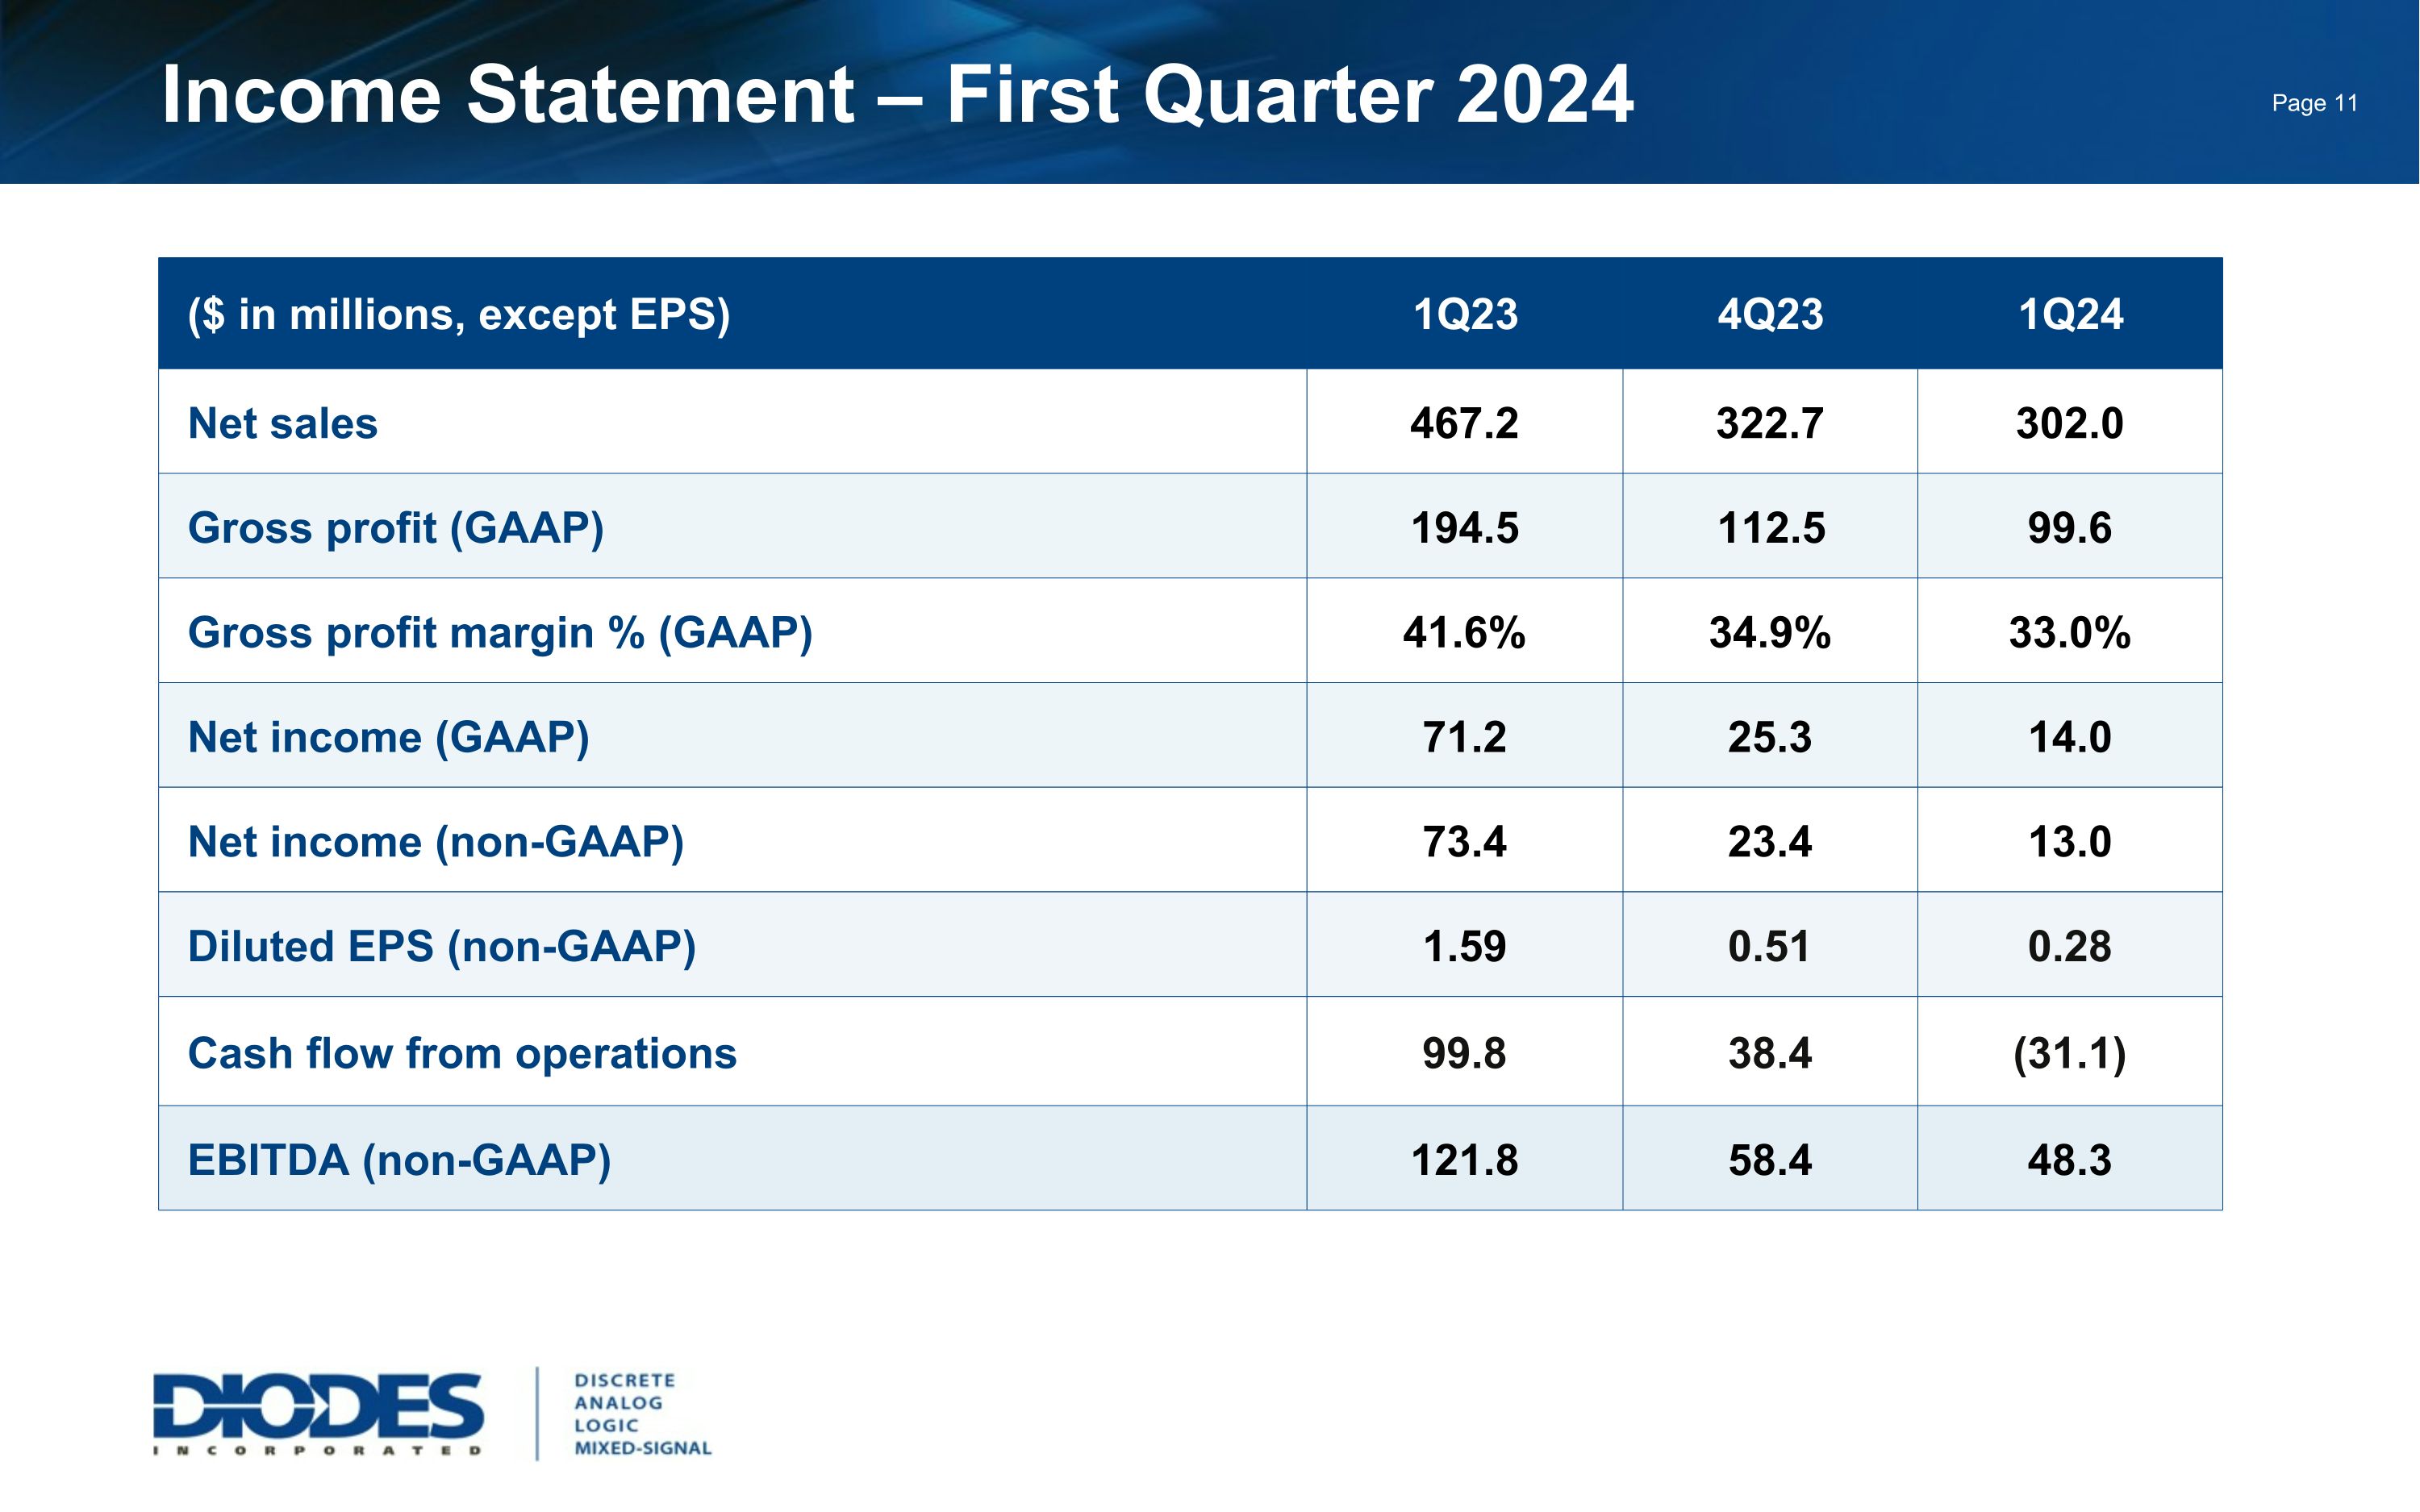
Task: Click the Discrete Analog Logic Mixed-Signal tagline
Action: (x=642, y=1413)
